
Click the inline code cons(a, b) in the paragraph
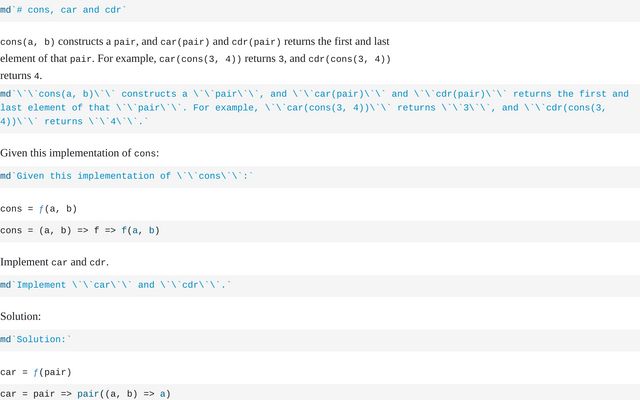27,42
